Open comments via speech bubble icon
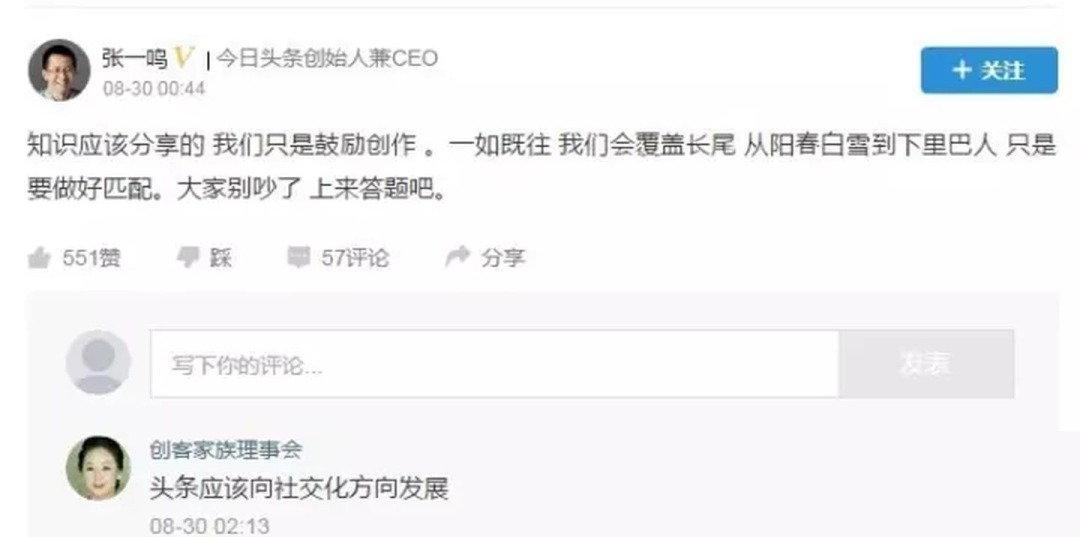The height and width of the screenshot is (537, 1080). tap(299, 257)
